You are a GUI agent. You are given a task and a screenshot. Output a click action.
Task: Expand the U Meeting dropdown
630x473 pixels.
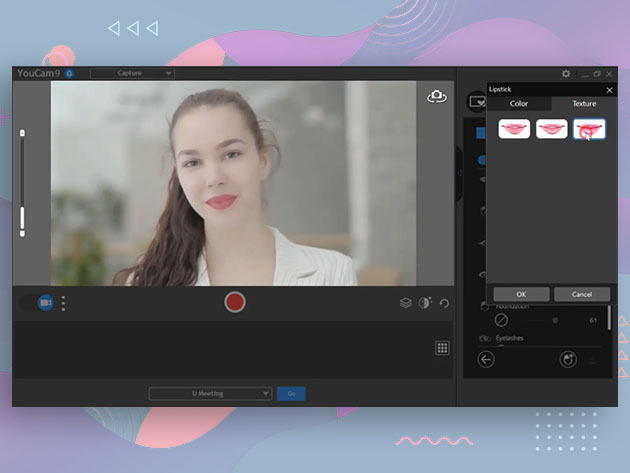[x=210, y=394]
